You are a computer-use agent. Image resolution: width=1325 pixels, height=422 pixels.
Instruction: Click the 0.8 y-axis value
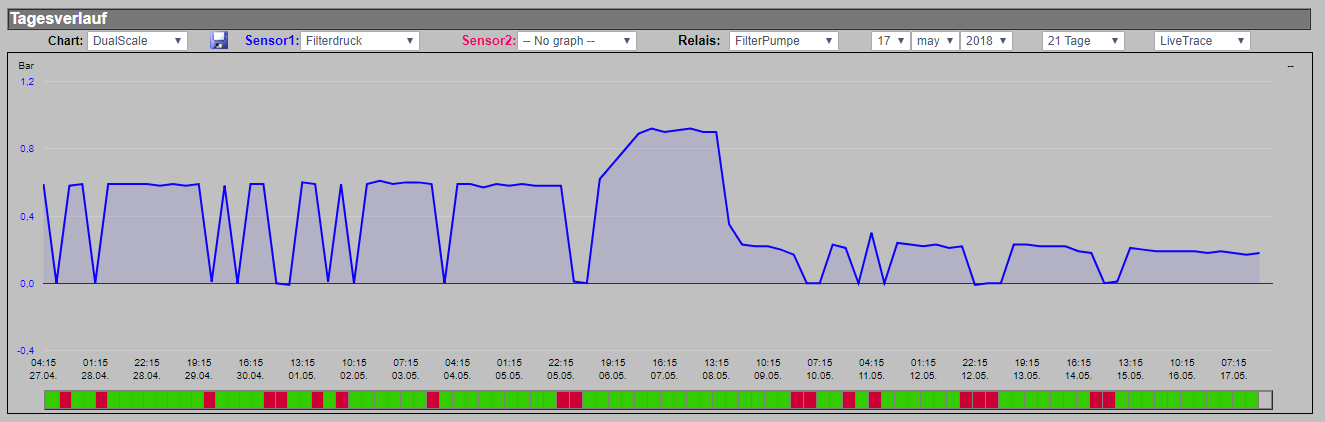coord(28,149)
